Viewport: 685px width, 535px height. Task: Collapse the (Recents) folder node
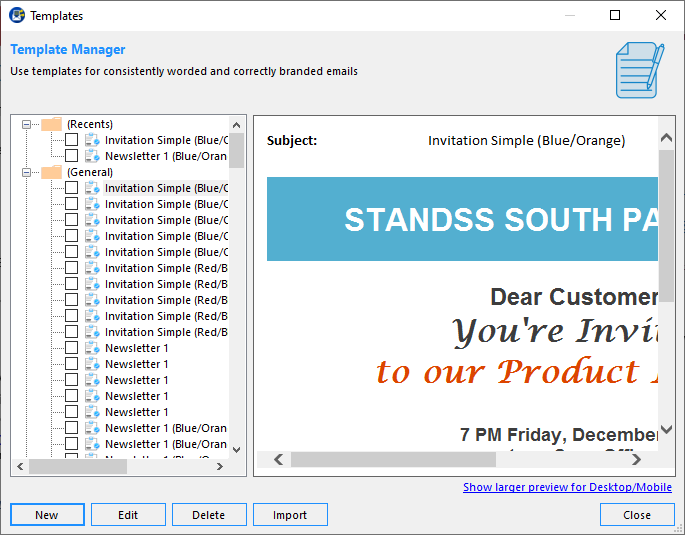tap(26, 124)
